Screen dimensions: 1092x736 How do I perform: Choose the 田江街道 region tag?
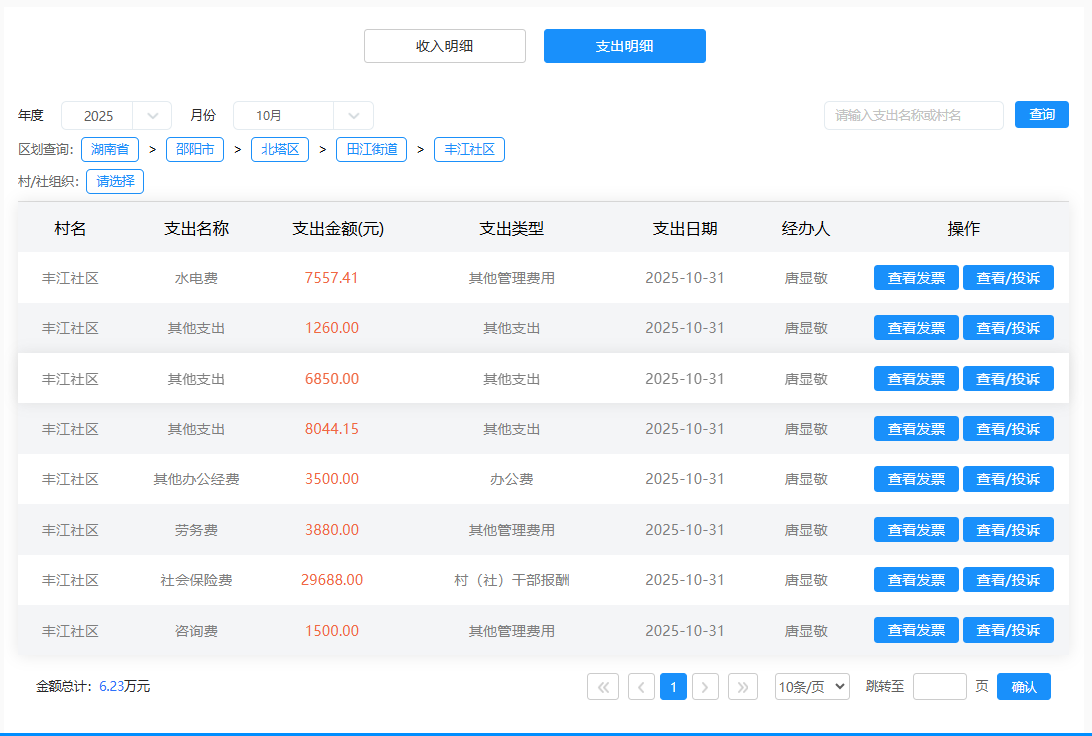coord(371,150)
